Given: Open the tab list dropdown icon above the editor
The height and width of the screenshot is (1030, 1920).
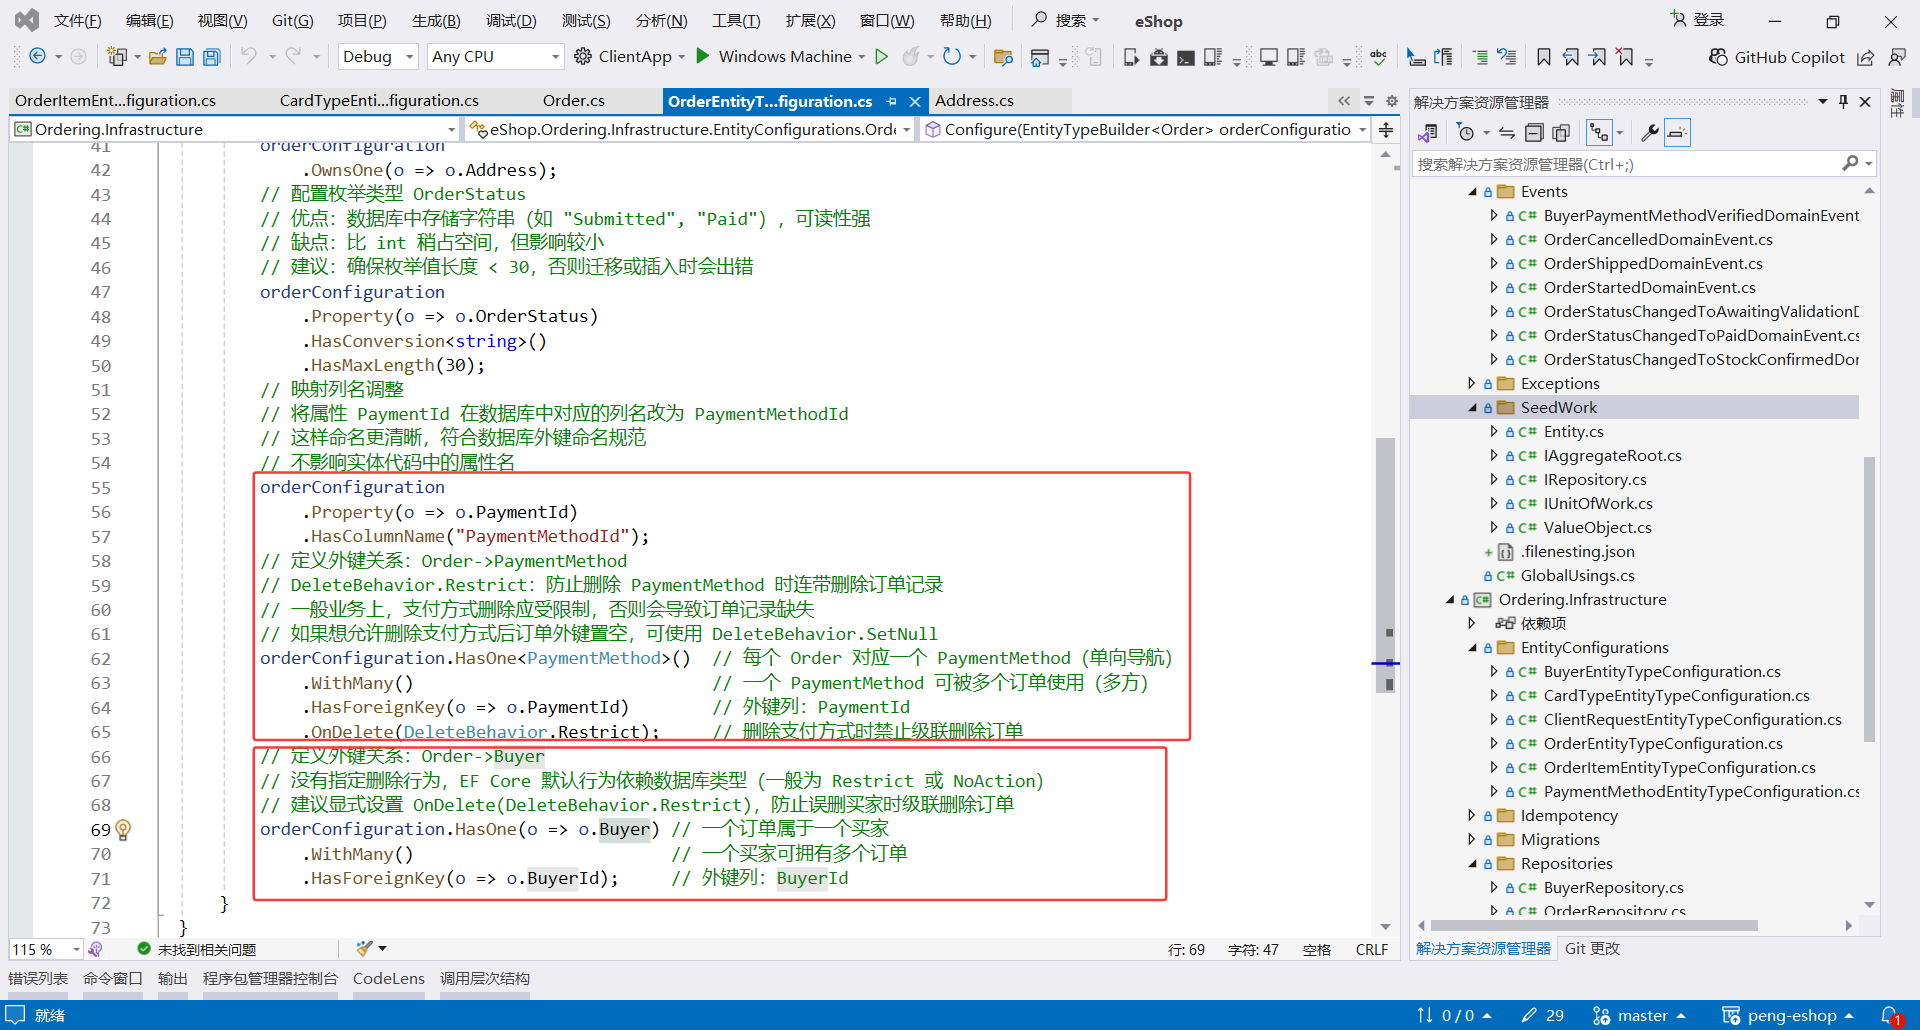Looking at the screenshot, I should coord(1368,101).
